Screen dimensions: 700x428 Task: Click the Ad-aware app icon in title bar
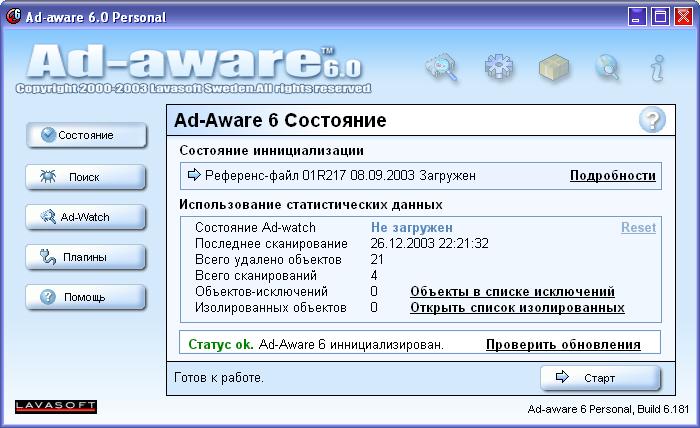(x=13, y=17)
